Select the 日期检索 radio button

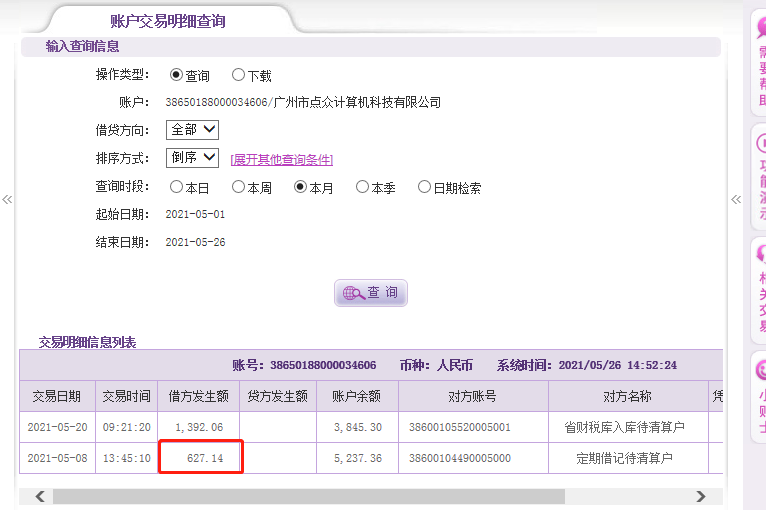424,187
